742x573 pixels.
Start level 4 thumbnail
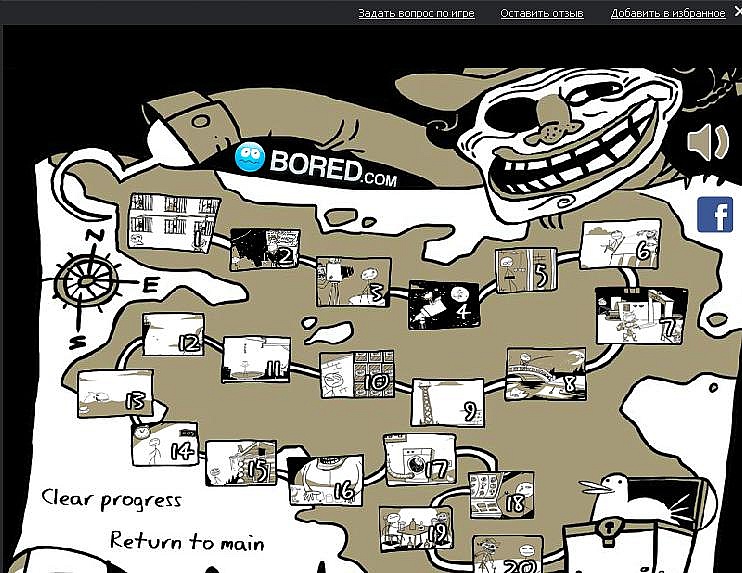point(444,304)
